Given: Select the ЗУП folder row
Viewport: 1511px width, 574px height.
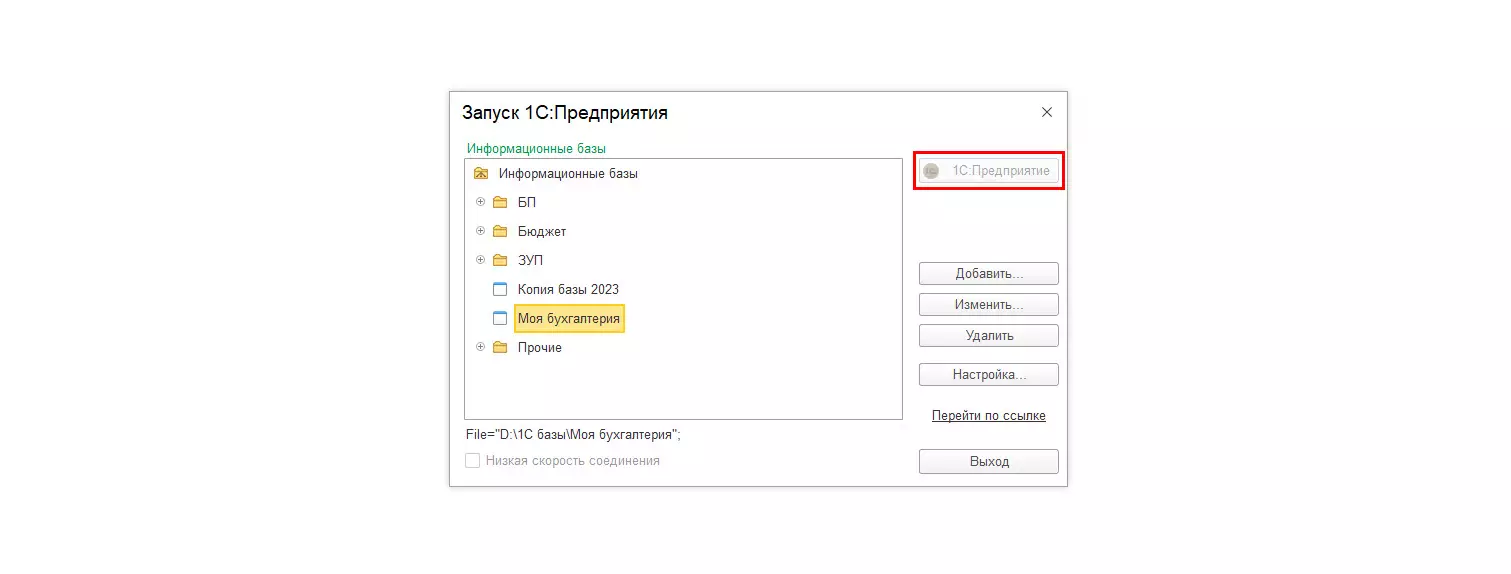Looking at the screenshot, I should [x=530, y=260].
